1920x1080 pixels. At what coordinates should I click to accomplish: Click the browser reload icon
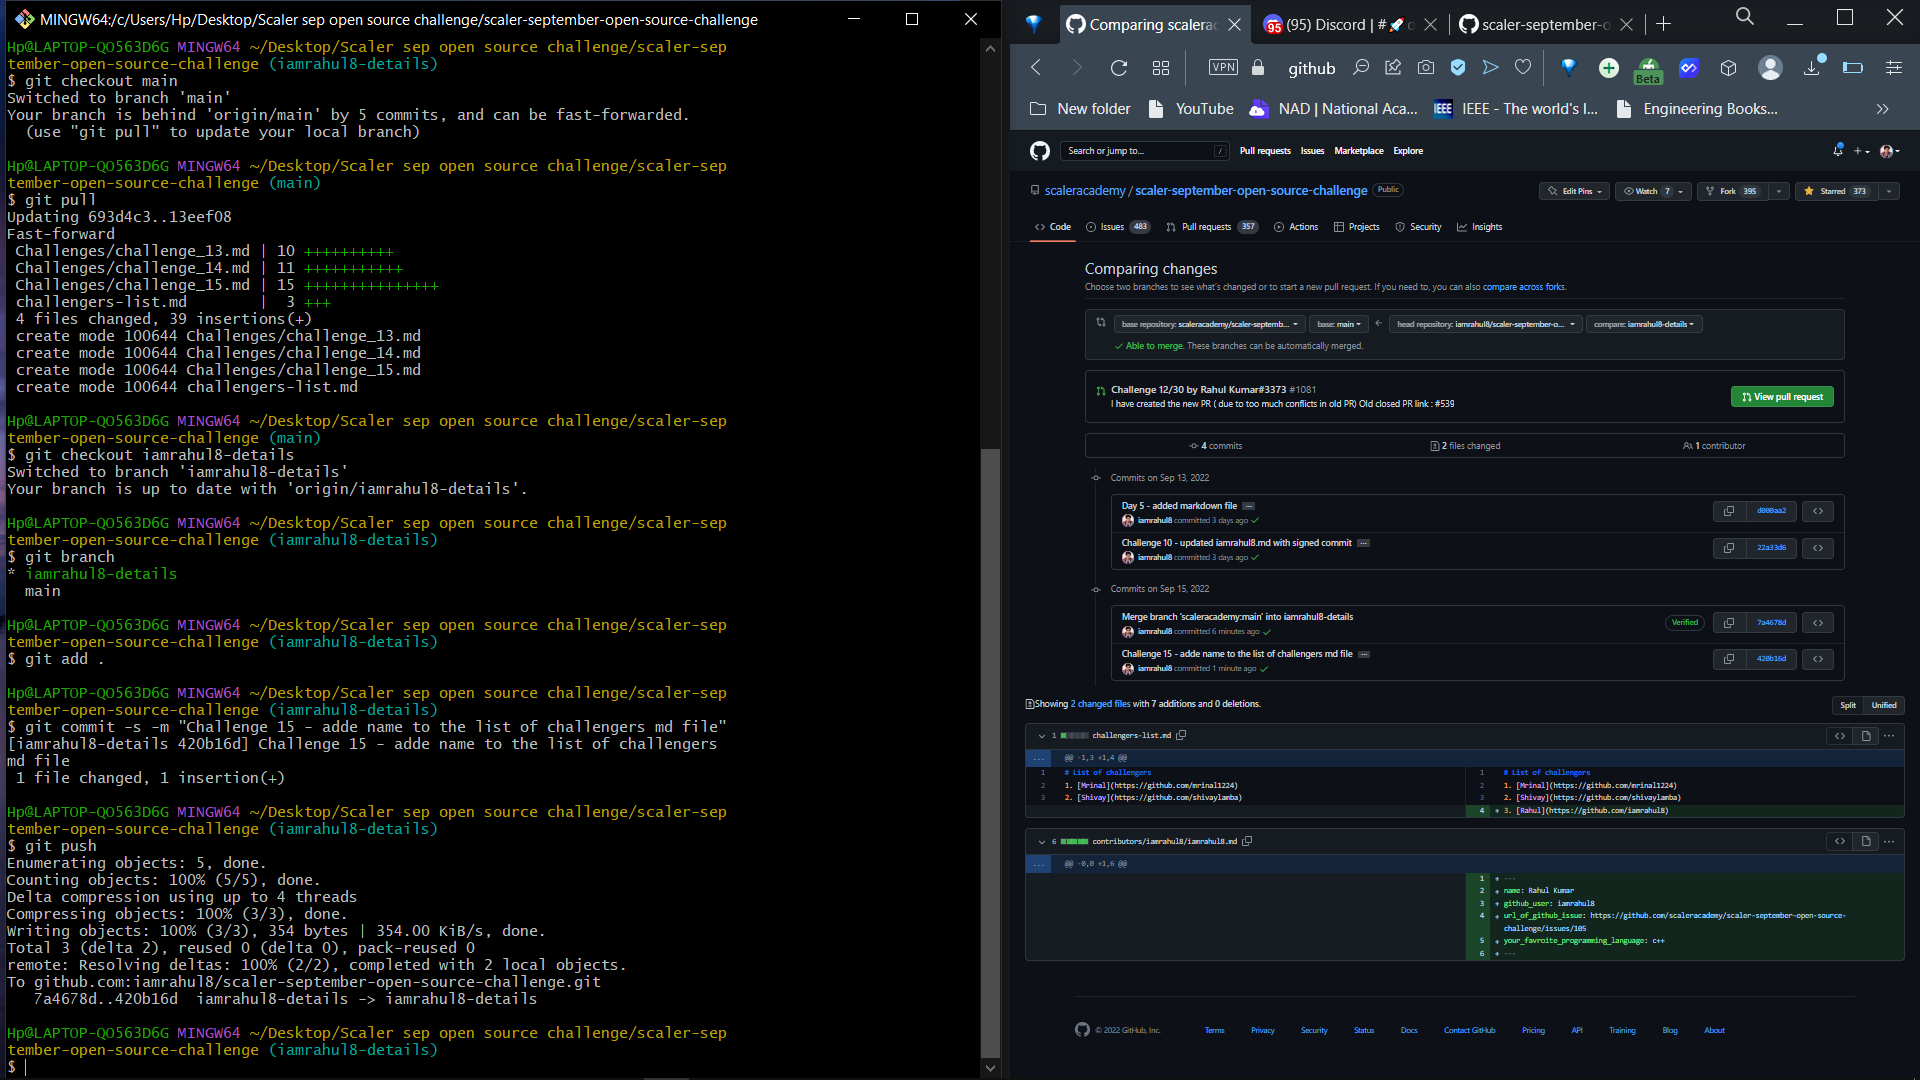[x=1118, y=68]
